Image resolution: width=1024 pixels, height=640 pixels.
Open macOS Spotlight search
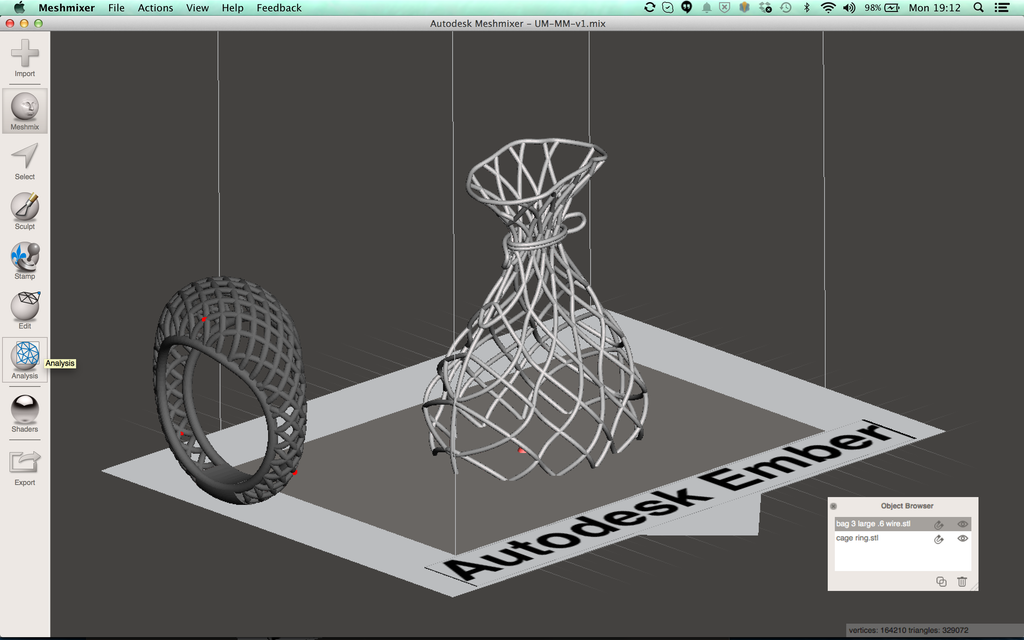(978, 8)
